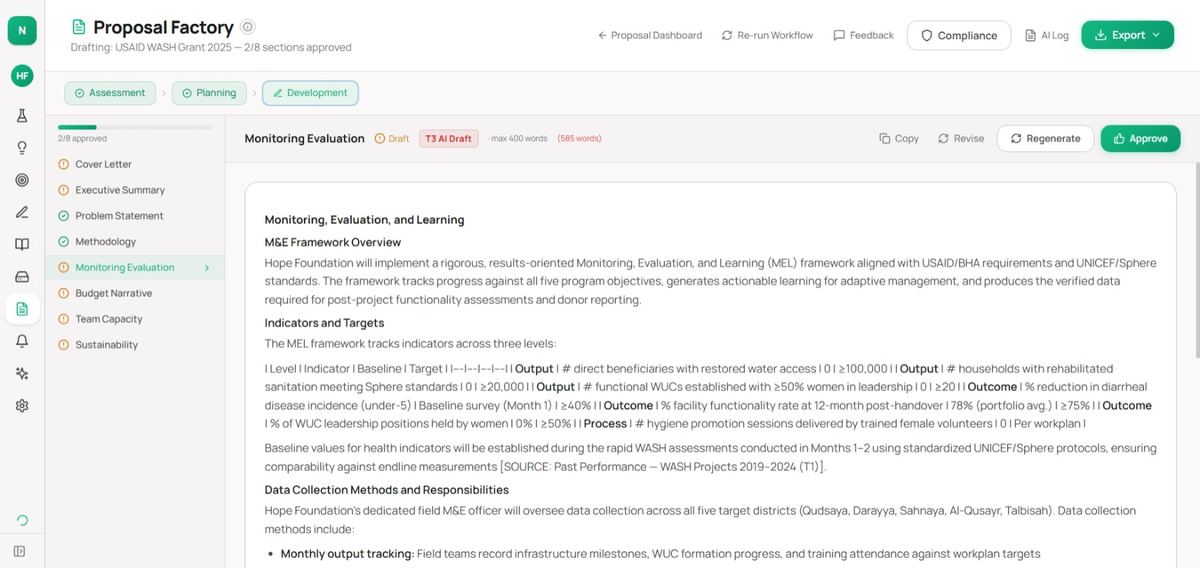
Task: Open the bell notifications icon
Action: (x=22, y=341)
